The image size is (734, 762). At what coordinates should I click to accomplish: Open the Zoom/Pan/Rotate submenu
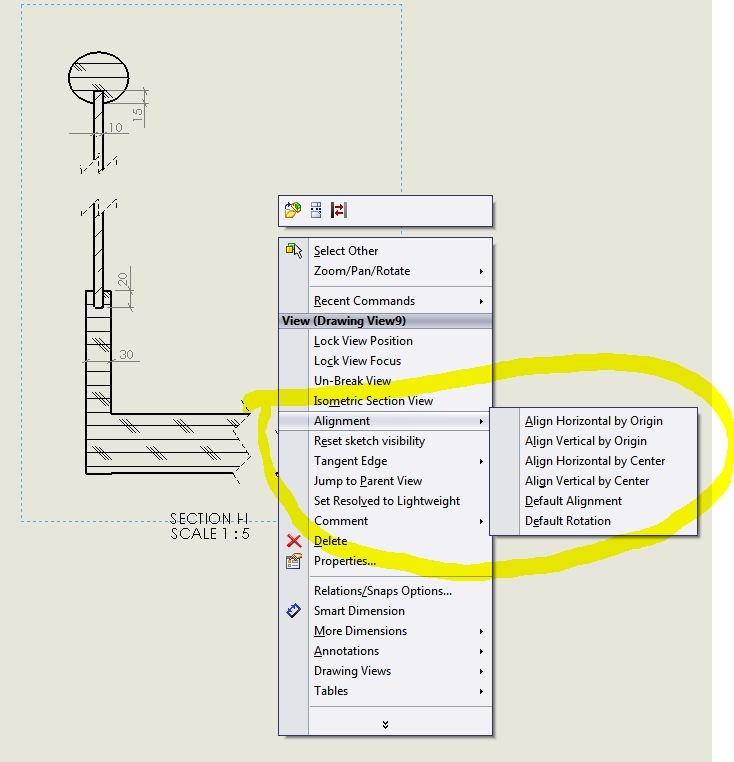point(385,271)
